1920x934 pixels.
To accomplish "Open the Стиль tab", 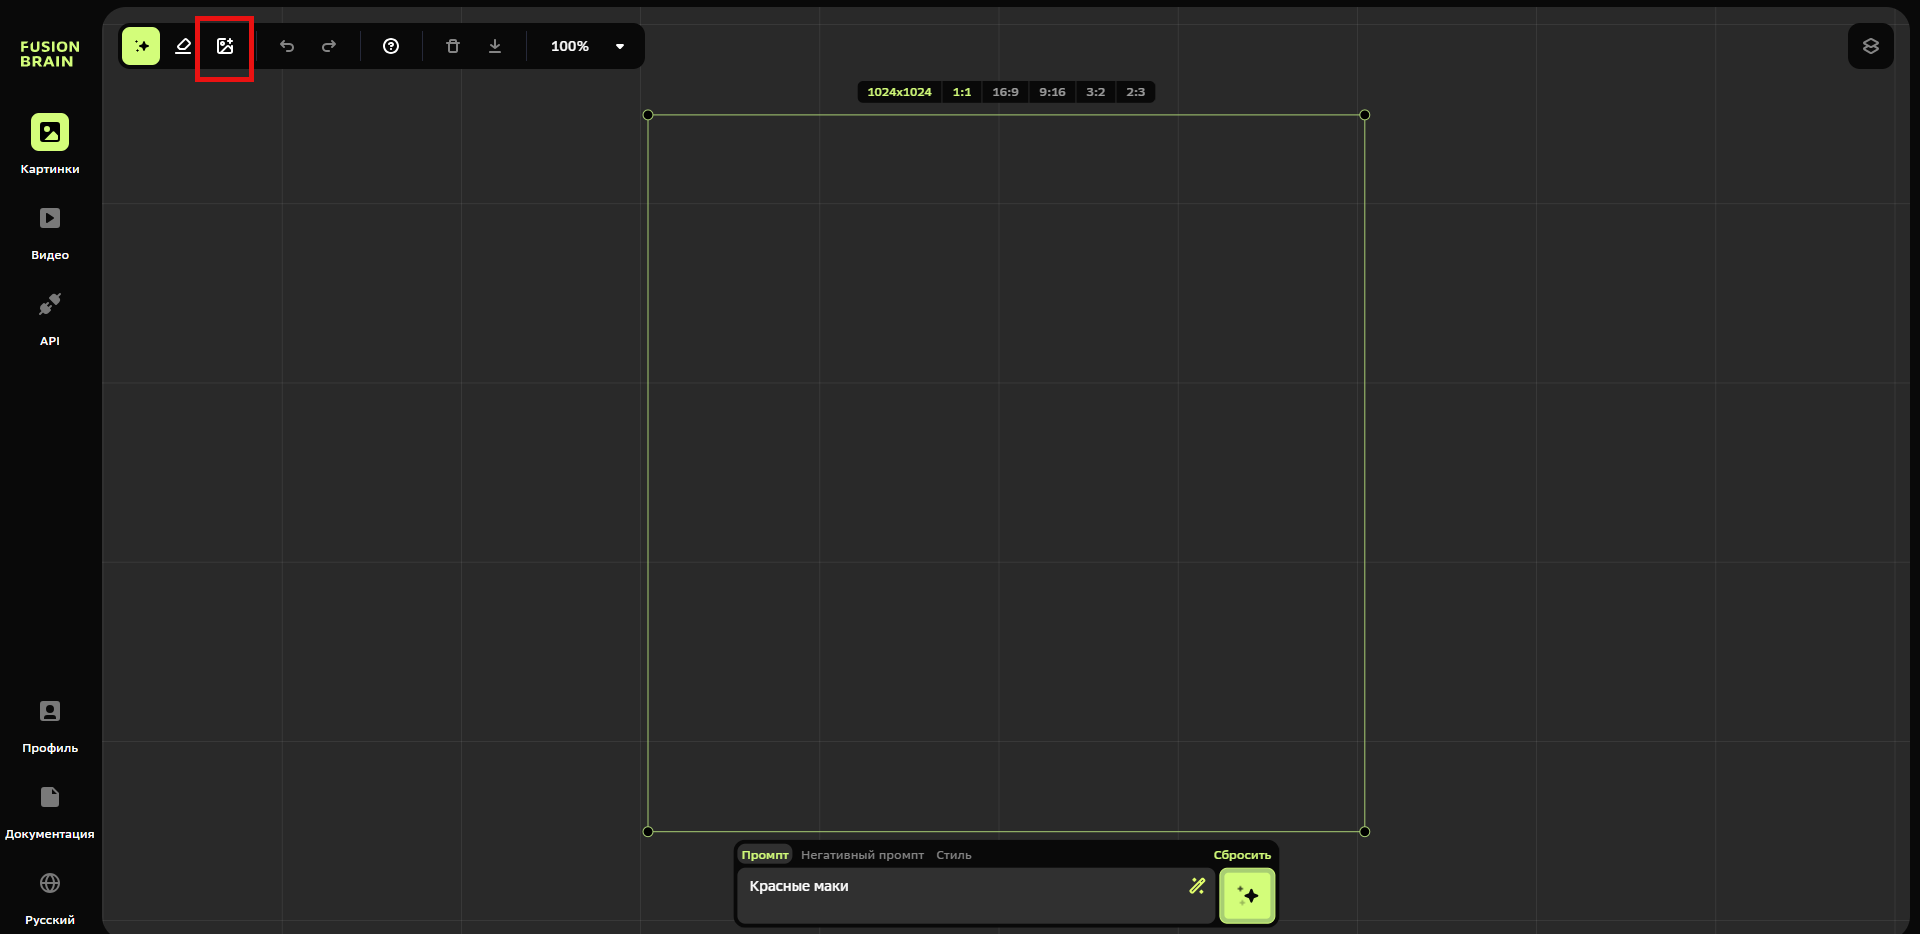I will [953, 855].
